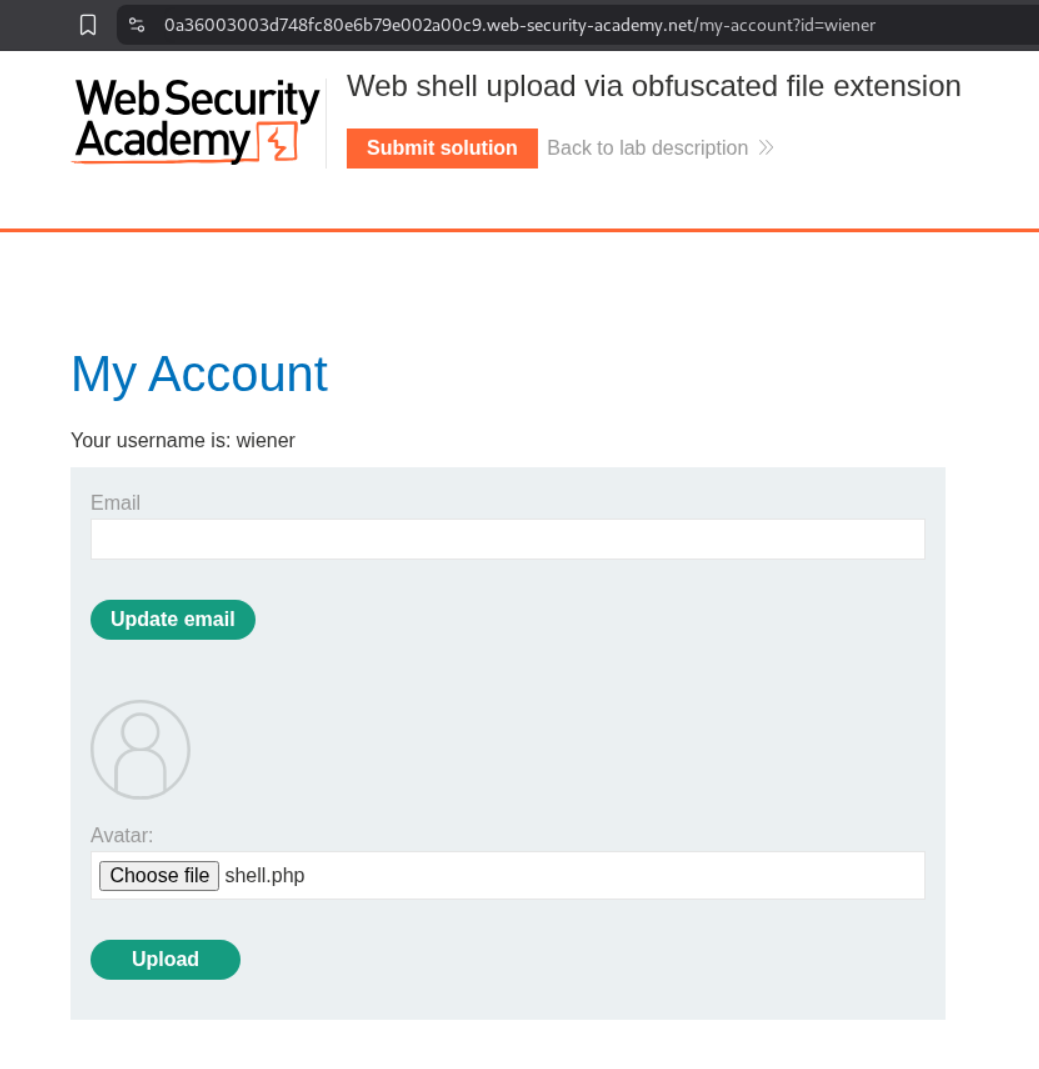This screenshot has width=1039, height=1069.
Task: Focus the browser address bar URL
Action: click(520, 25)
